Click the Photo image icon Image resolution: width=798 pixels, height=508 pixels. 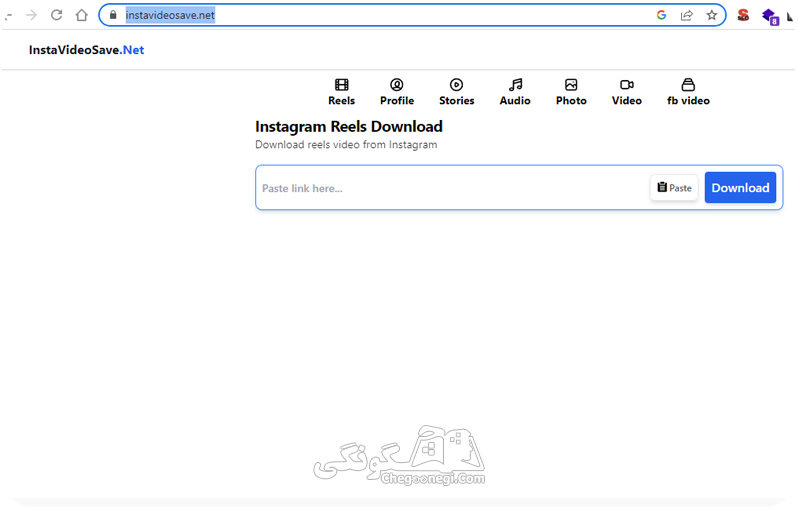571,84
